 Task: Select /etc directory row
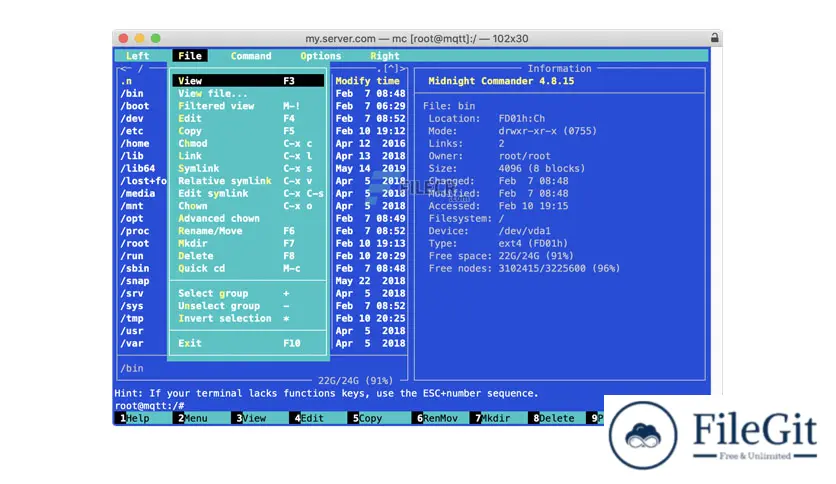pos(132,131)
